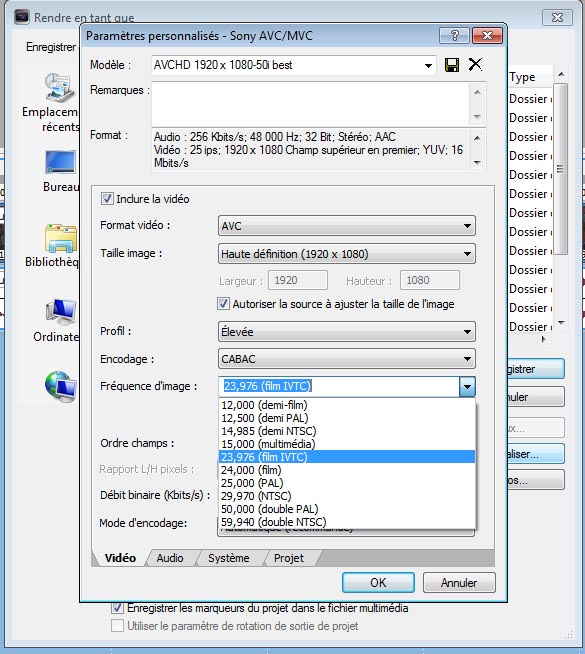Select the highlighted 23,976 (film IVTC) entry
Viewport: 585px width, 654px height.
click(346, 457)
